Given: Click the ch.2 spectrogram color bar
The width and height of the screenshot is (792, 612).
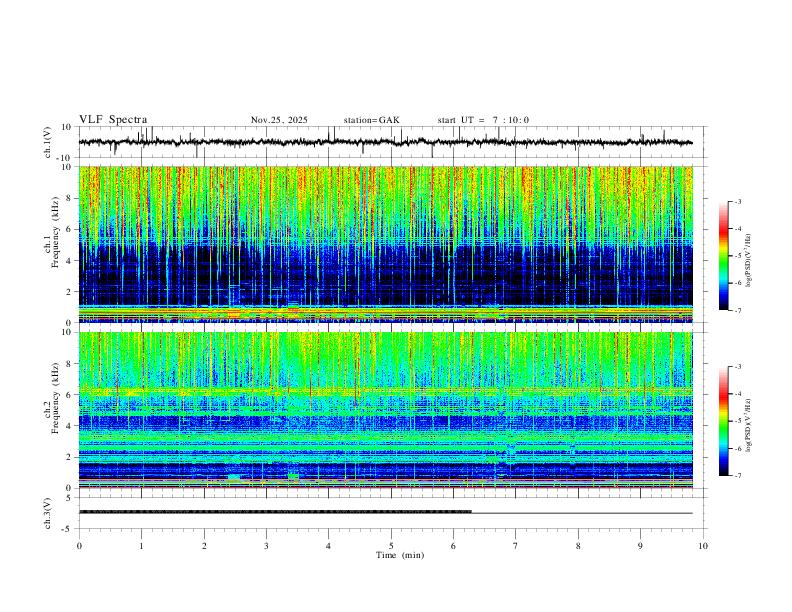Looking at the screenshot, I should [723, 421].
